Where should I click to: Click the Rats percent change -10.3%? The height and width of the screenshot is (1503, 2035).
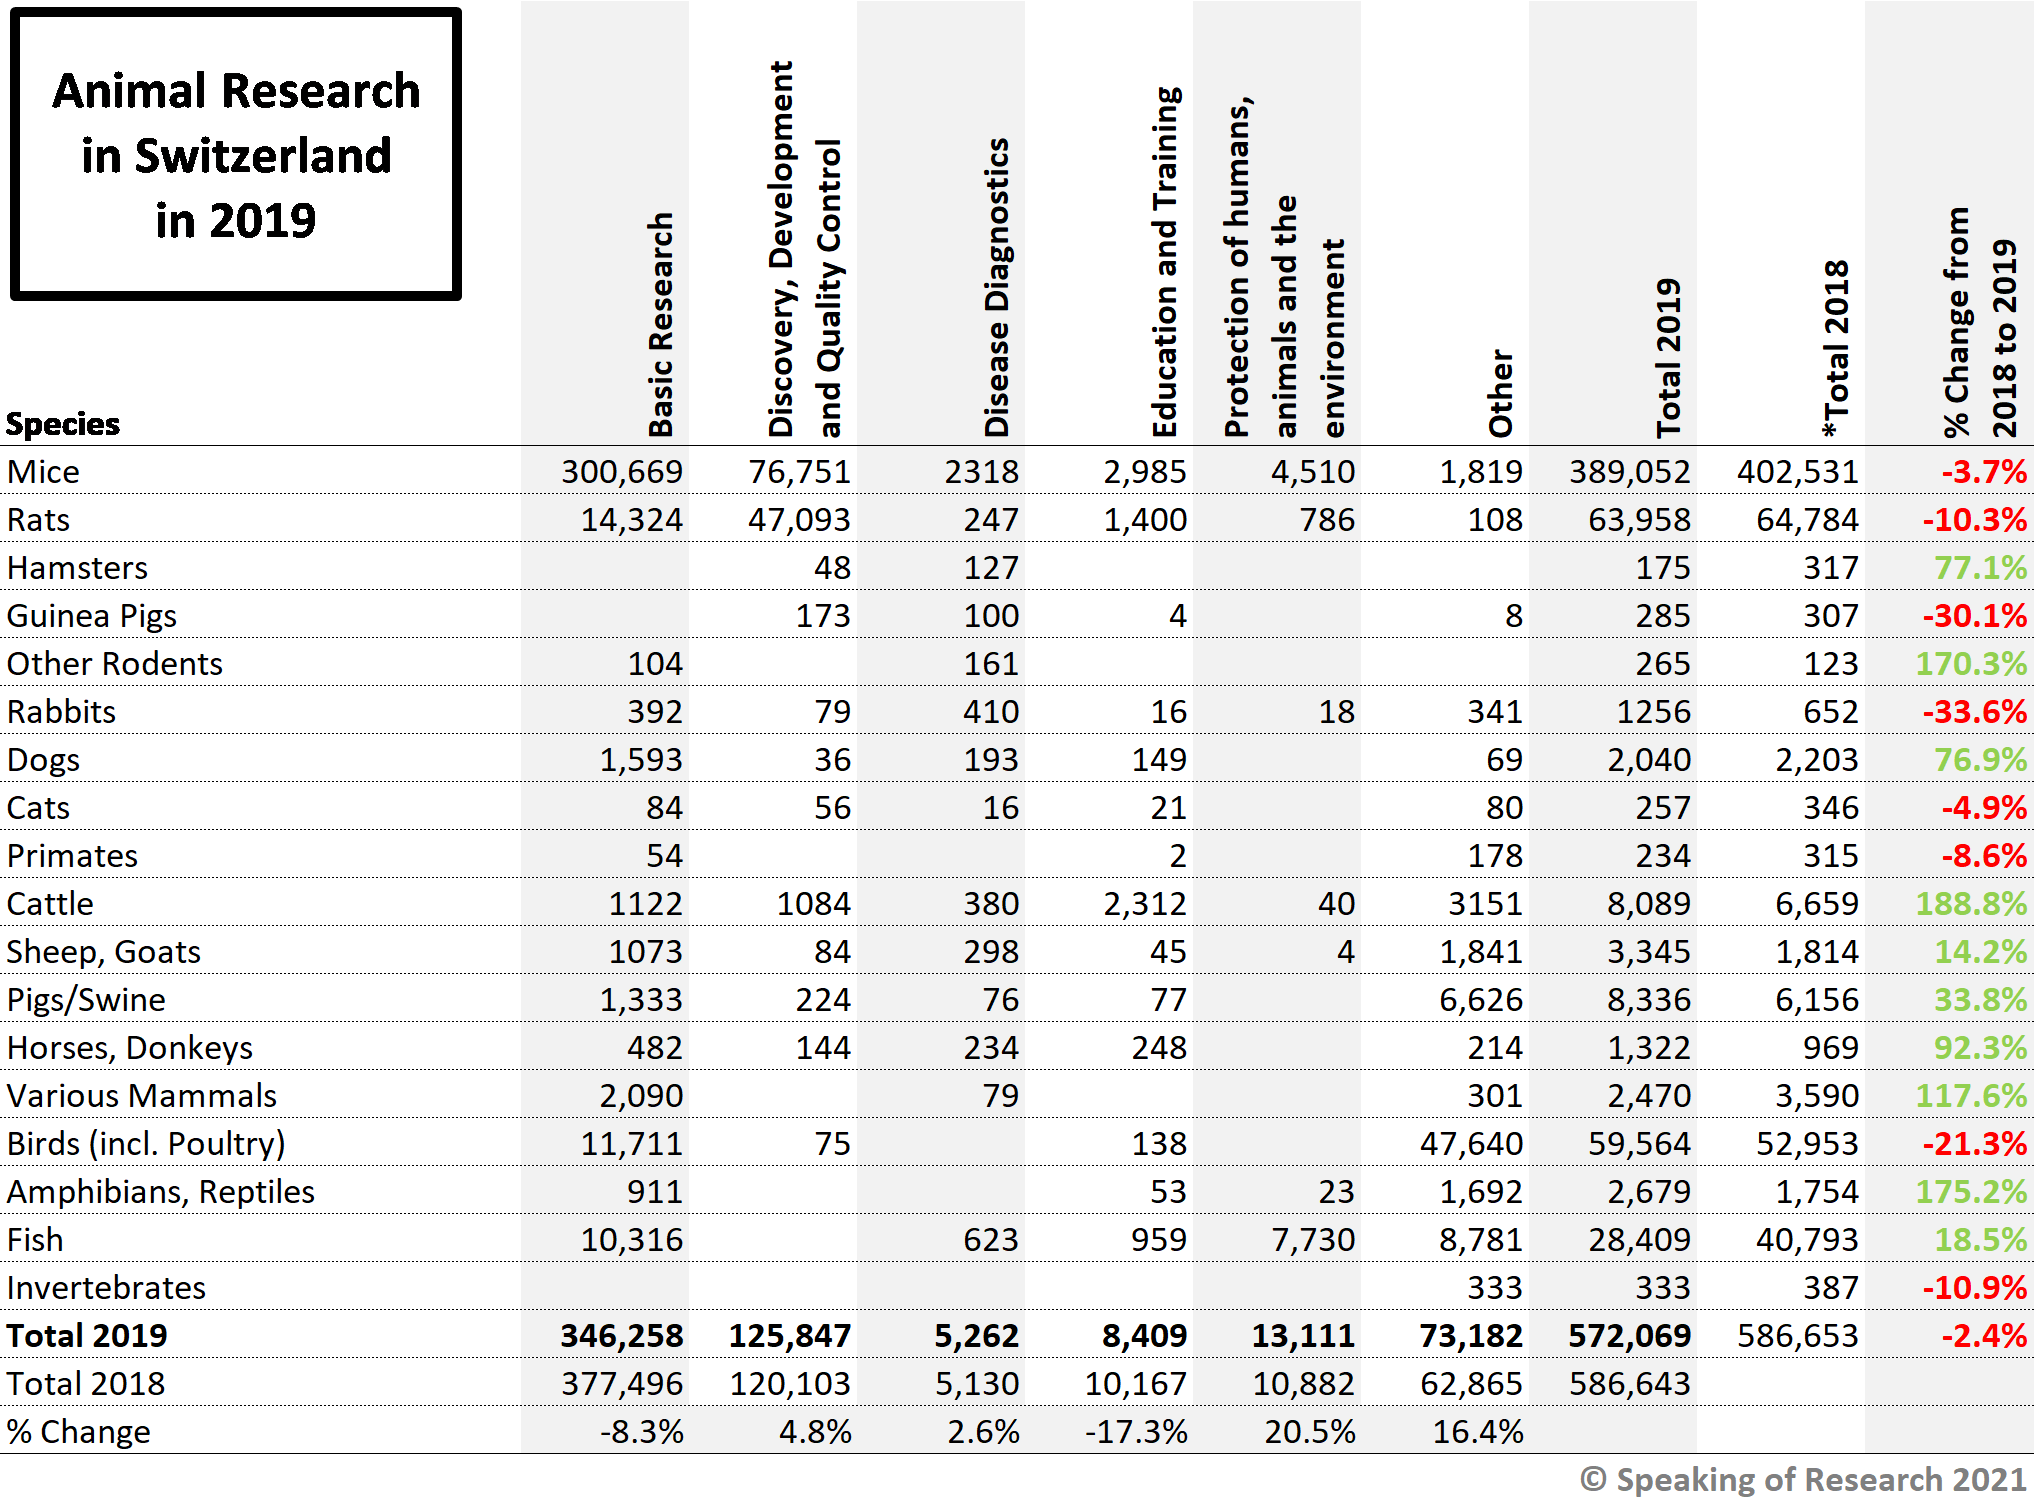click(1974, 520)
